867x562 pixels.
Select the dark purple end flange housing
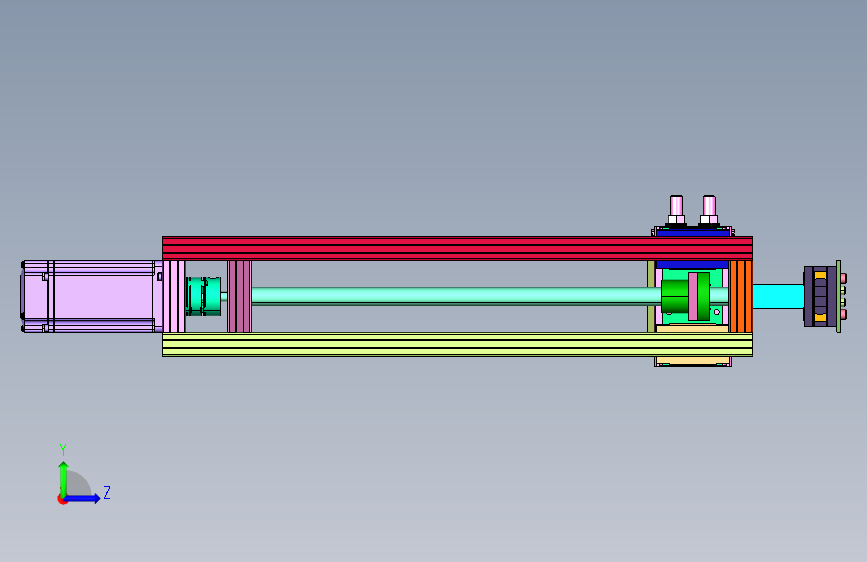(819, 296)
